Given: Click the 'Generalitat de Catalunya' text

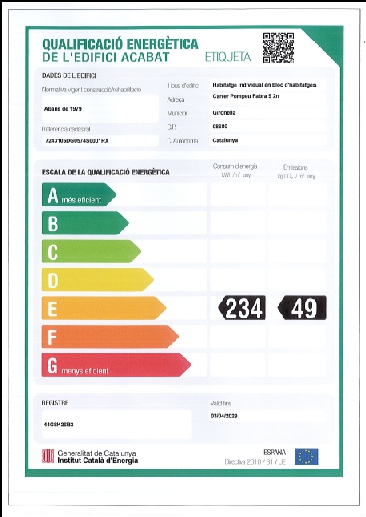Looking at the screenshot, I should (x=97, y=453).
